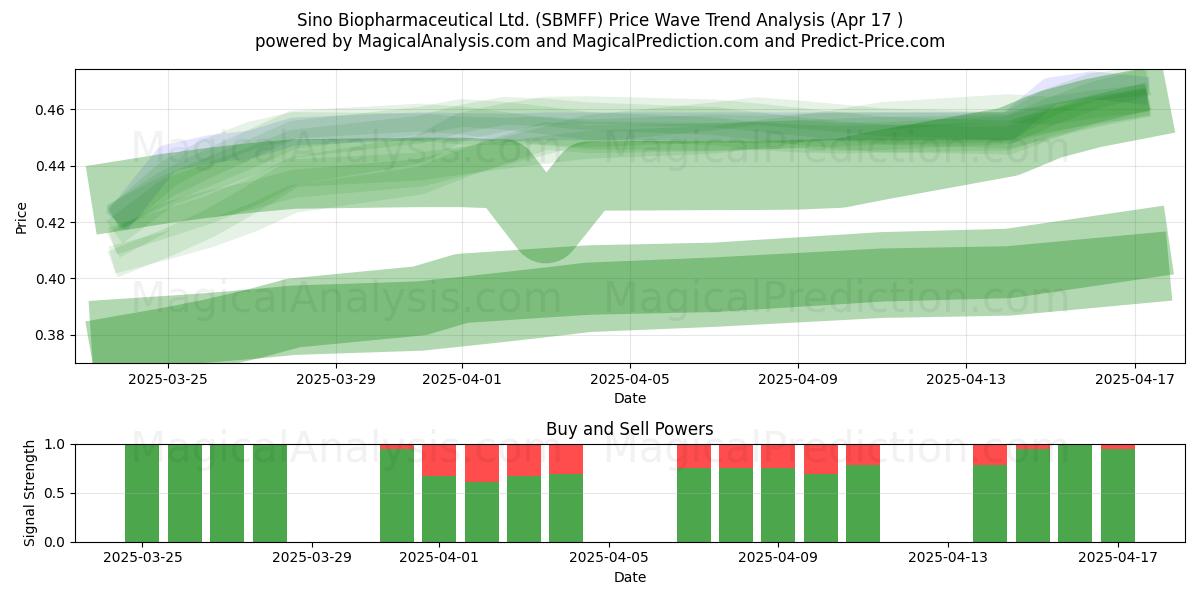This screenshot has width=1200, height=600.
Task: Click 2025-04-09 on the price chart date axis
Action: tap(798, 379)
